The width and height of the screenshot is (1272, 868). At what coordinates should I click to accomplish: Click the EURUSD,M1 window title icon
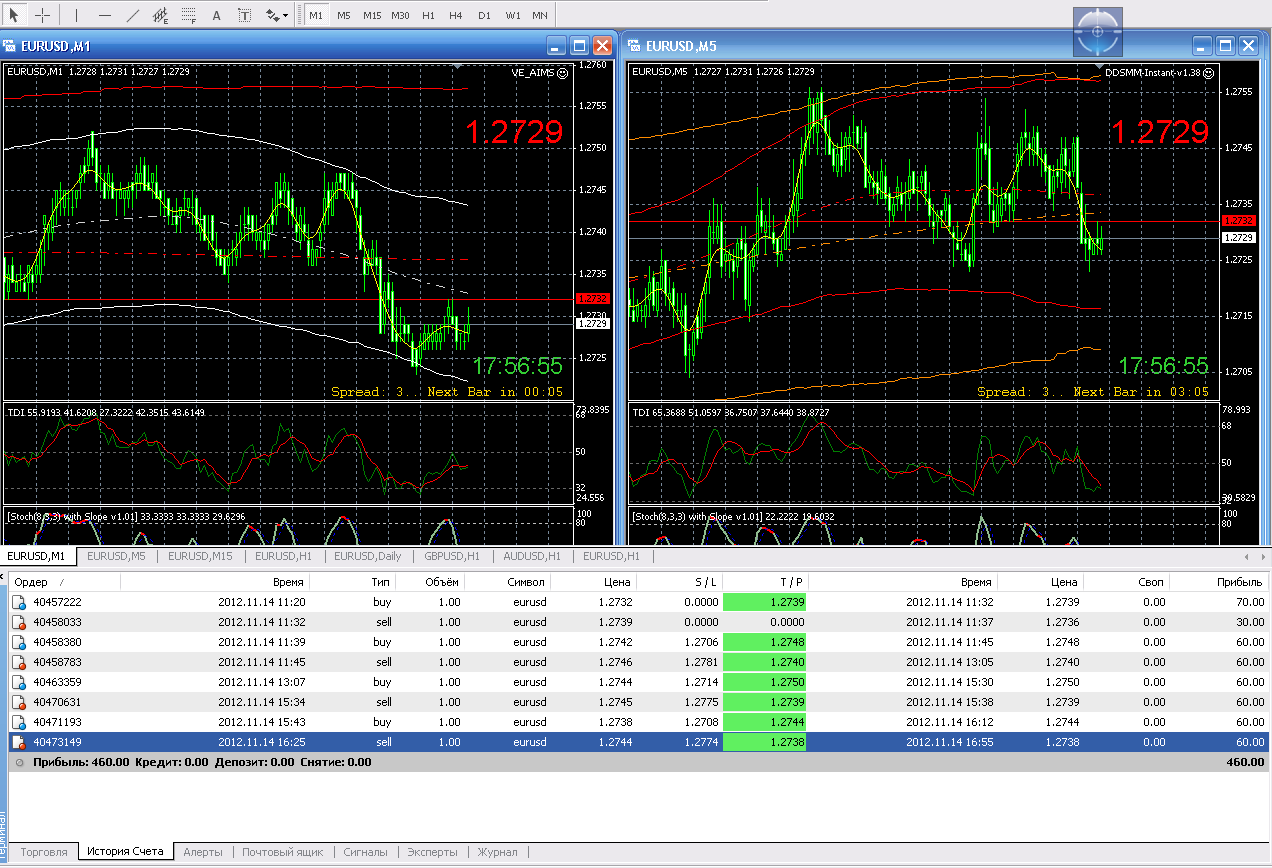[x=10, y=46]
